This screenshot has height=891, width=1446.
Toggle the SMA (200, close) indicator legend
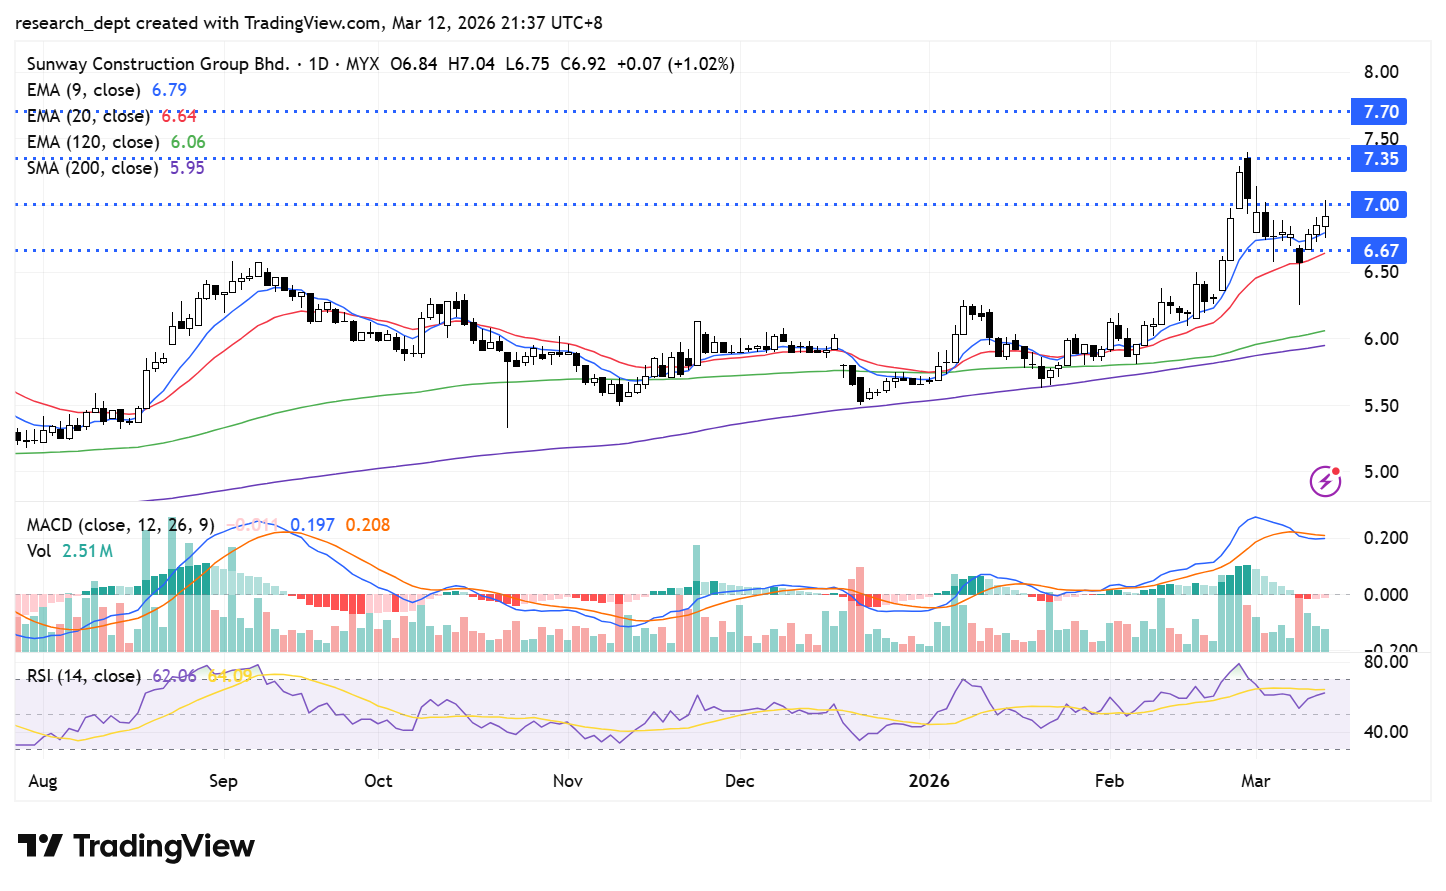point(92,168)
